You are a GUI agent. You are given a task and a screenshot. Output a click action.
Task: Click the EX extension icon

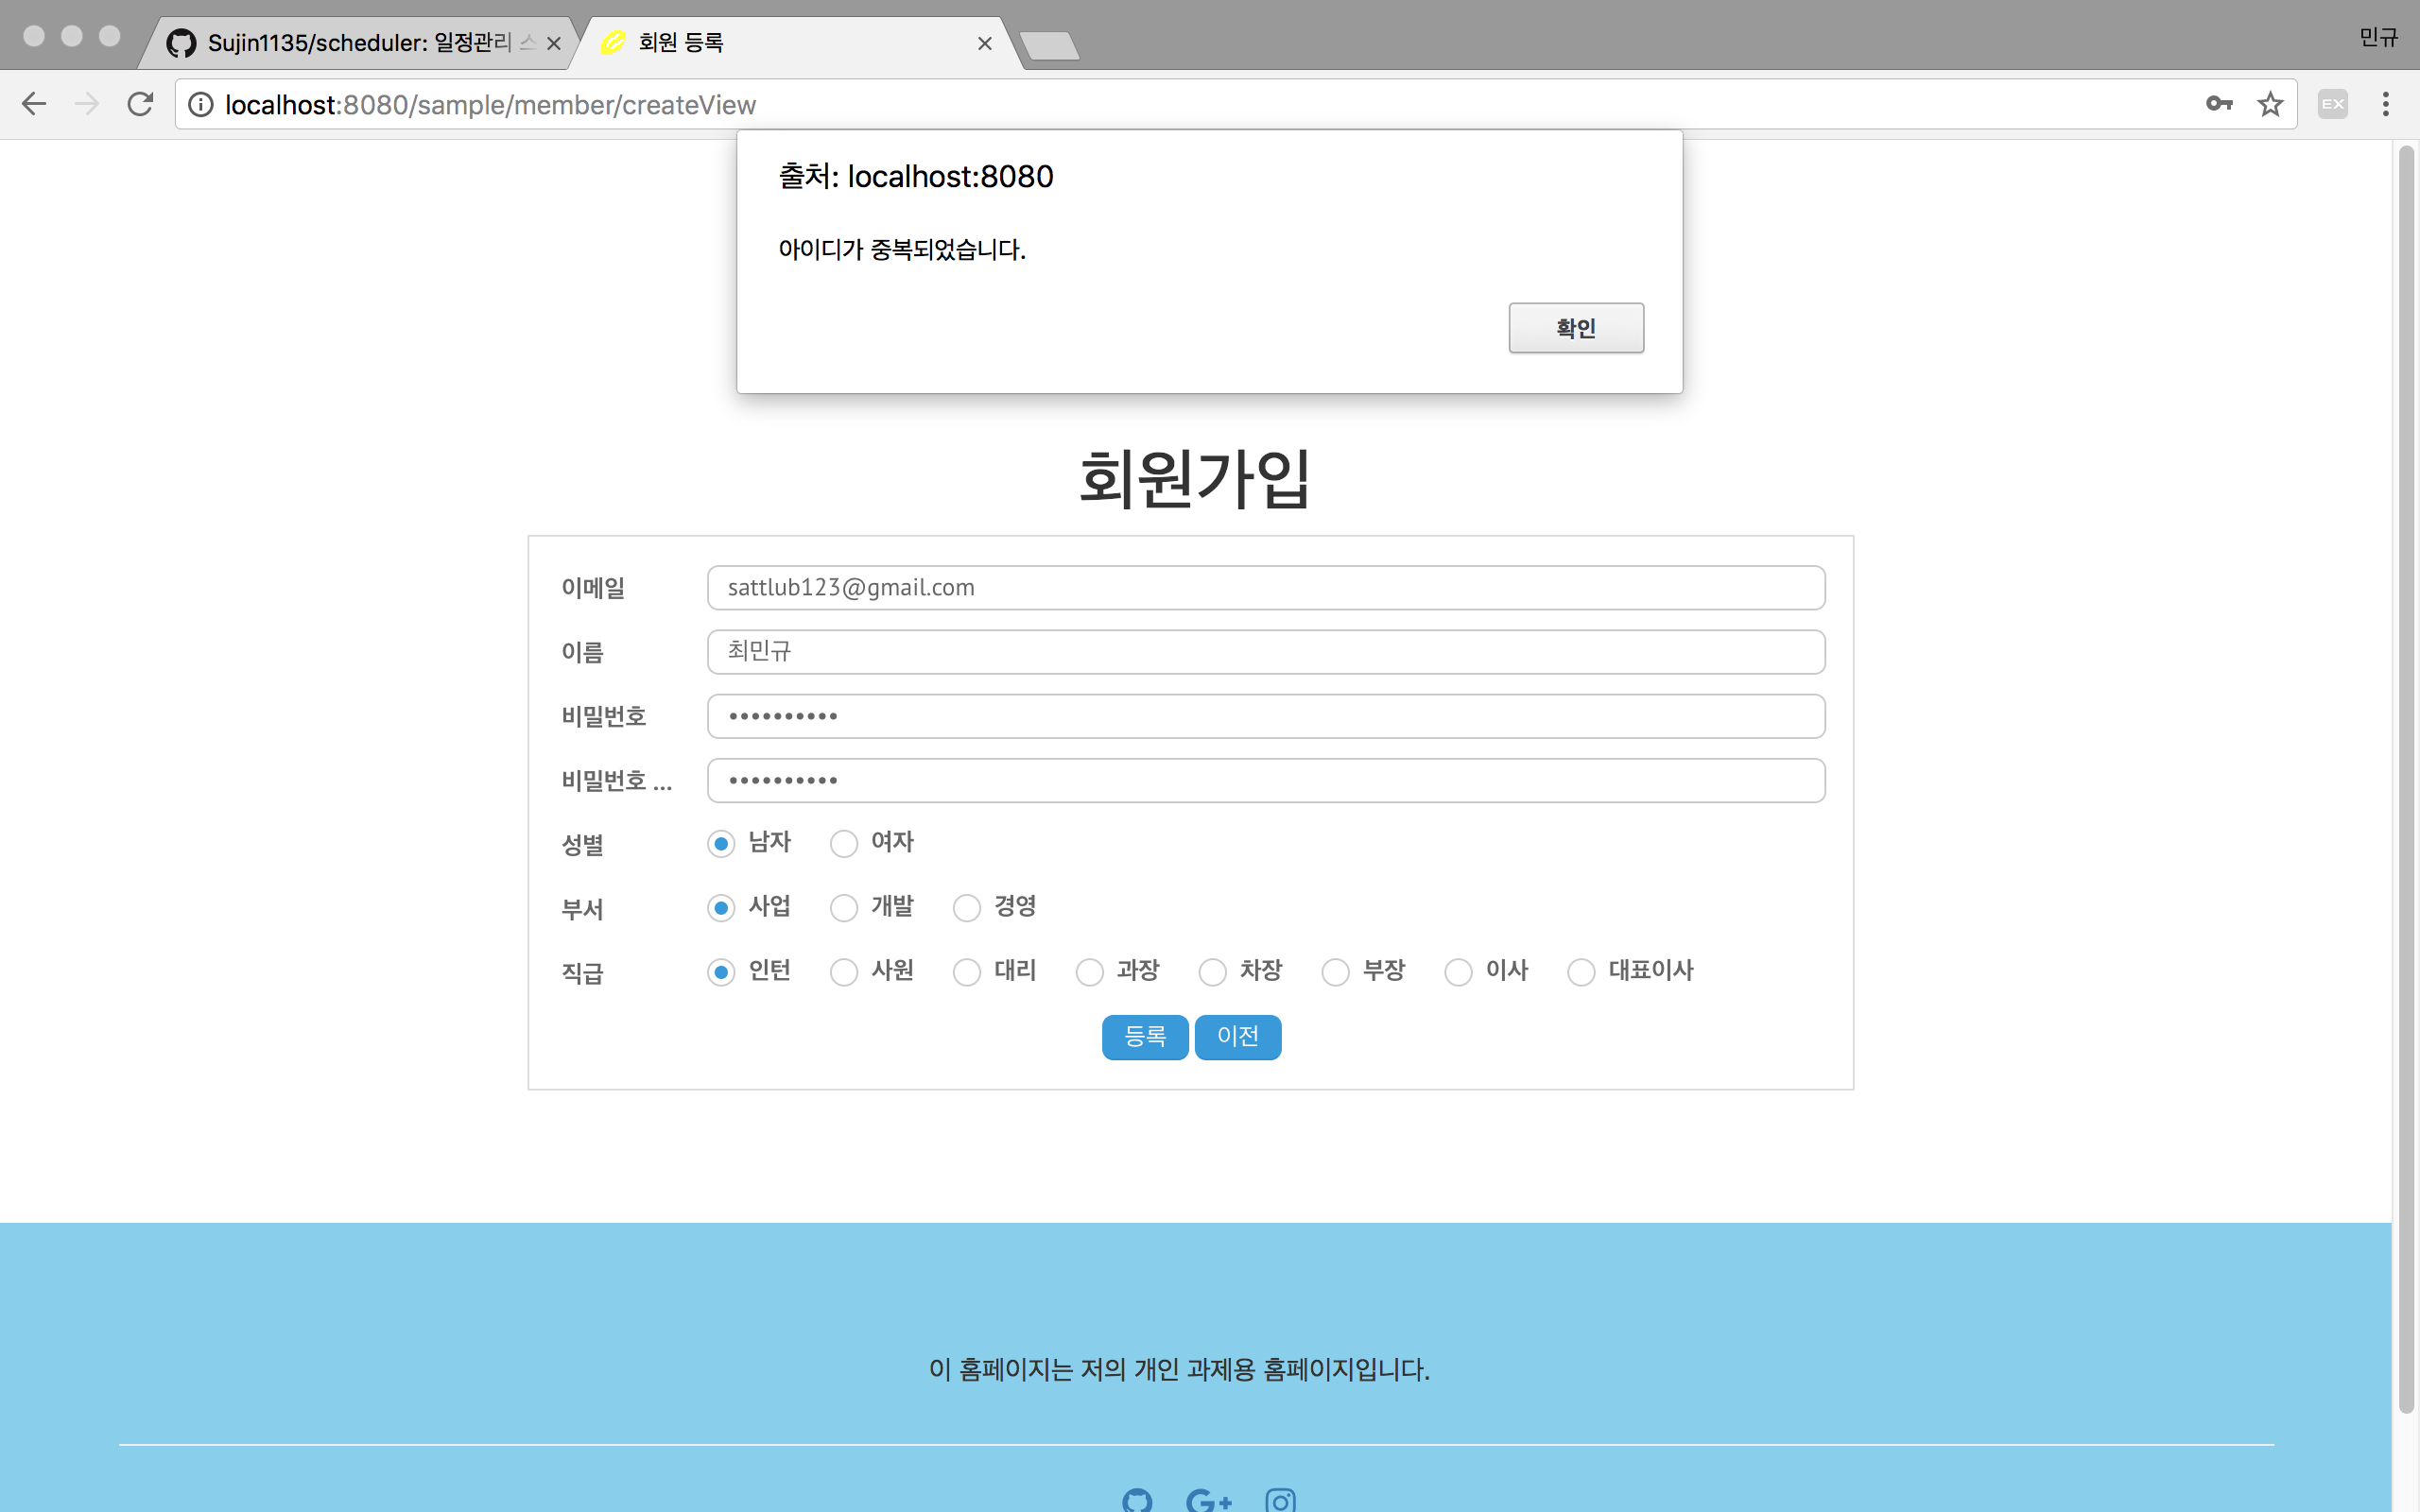pos(2332,104)
